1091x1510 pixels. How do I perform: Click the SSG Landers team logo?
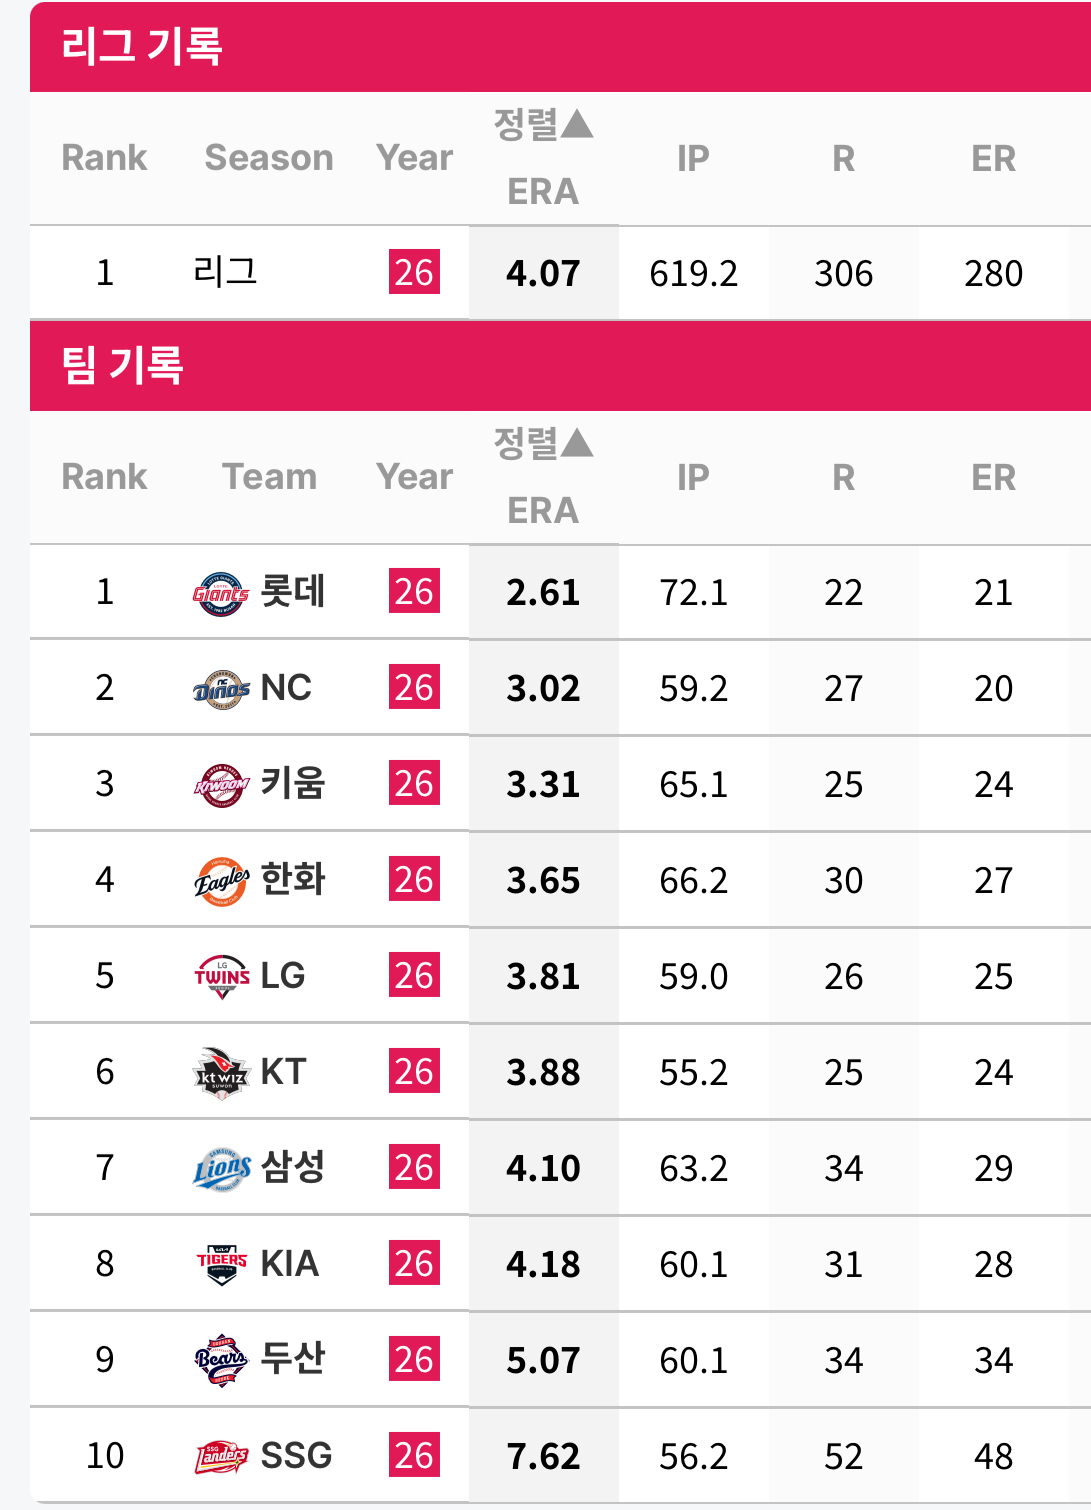(x=220, y=1457)
